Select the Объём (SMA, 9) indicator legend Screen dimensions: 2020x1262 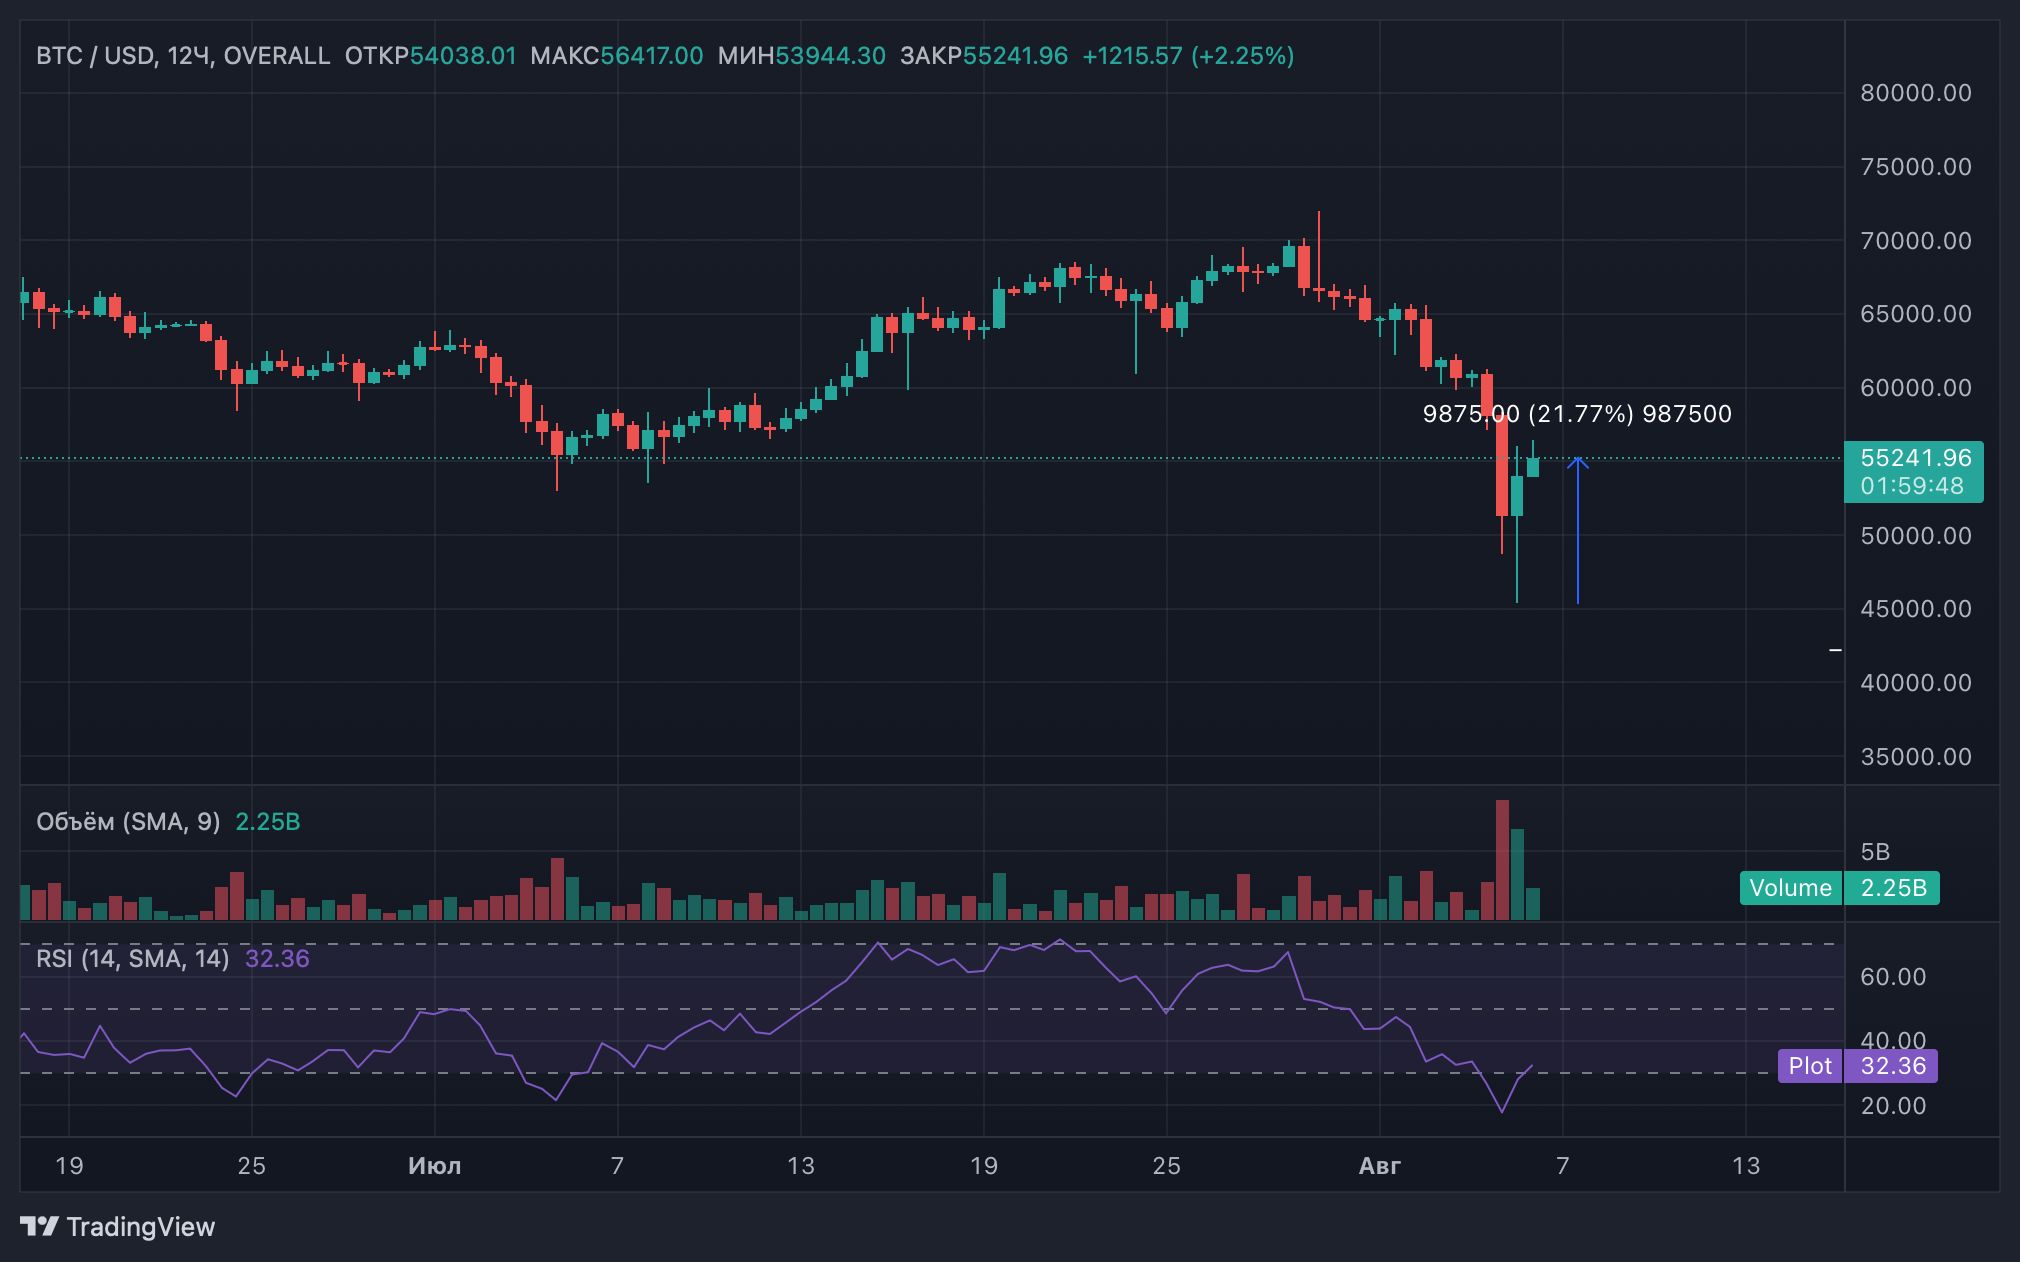pyautogui.click(x=128, y=822)
